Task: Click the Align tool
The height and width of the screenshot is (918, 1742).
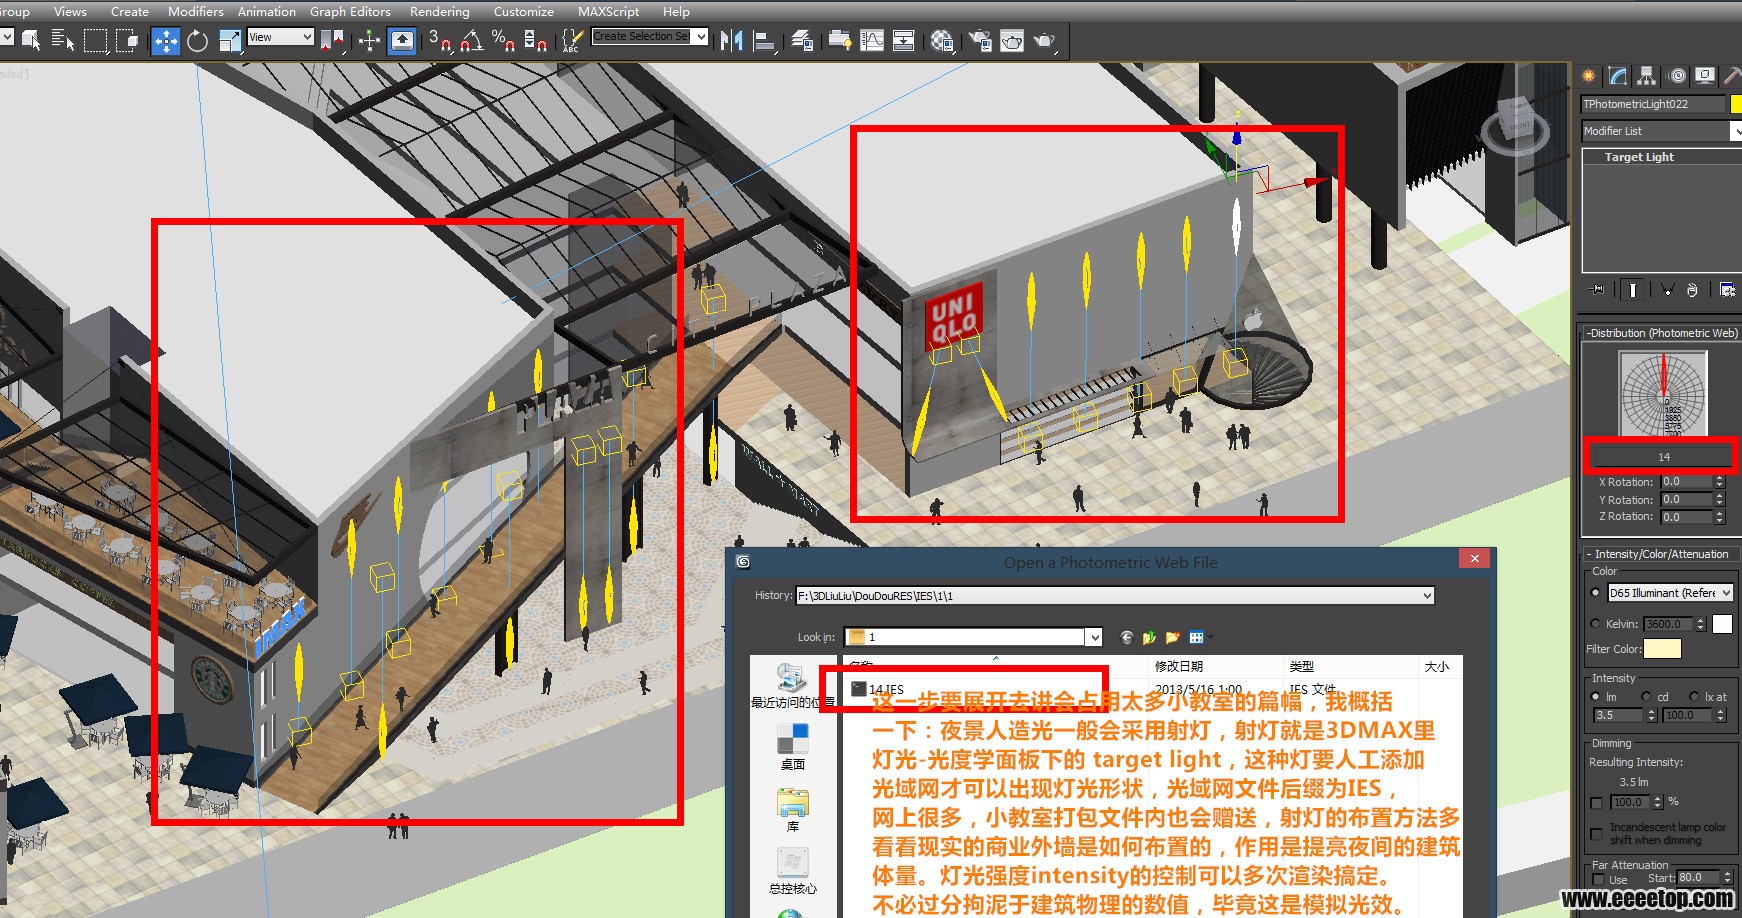Action: (765, 41)
